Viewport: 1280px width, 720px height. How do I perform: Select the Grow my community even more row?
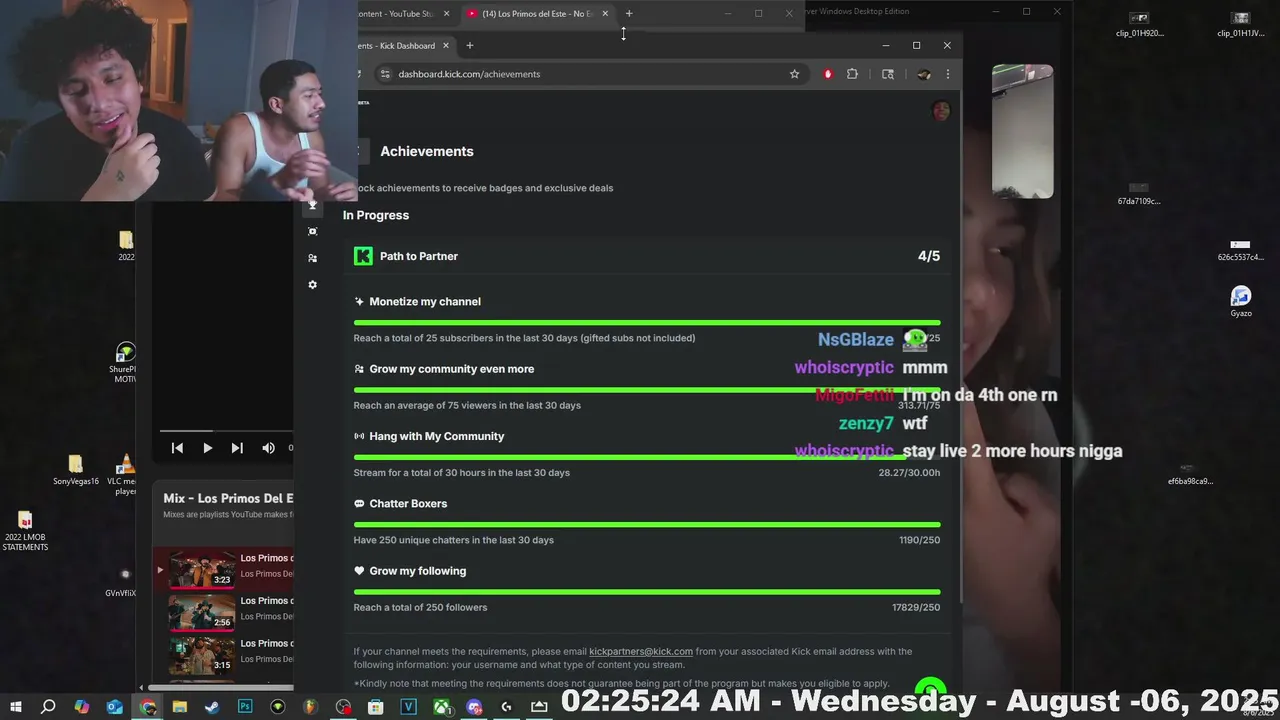[x=647, y=385]
